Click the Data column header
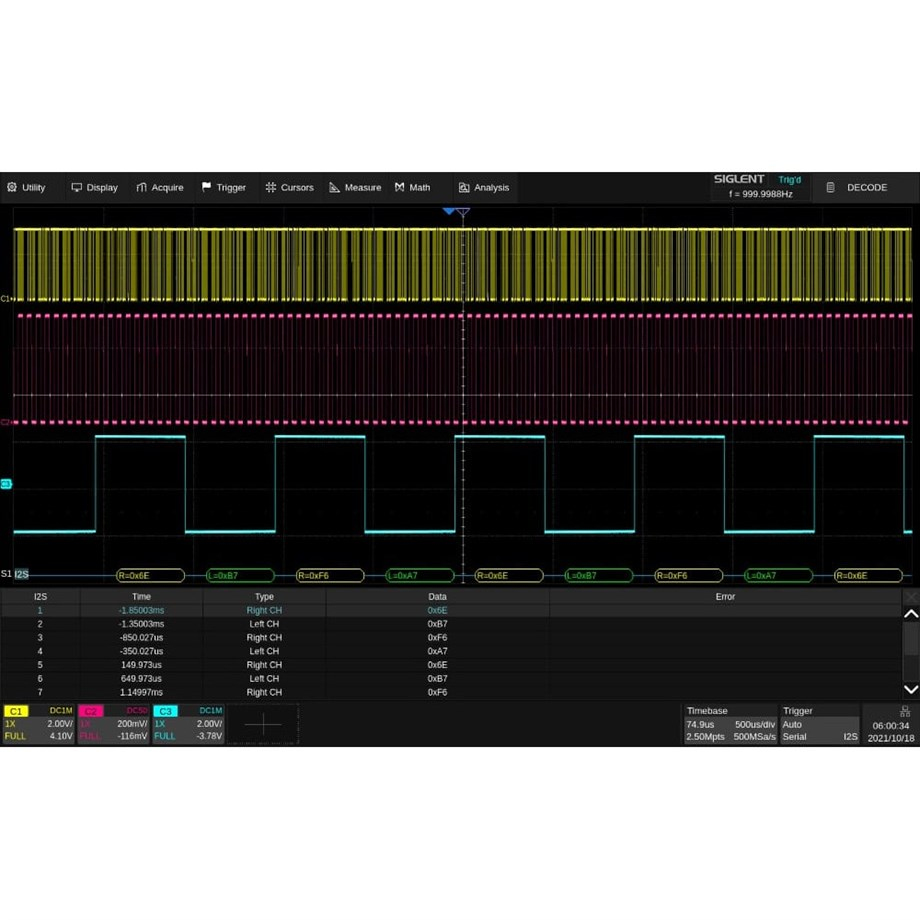 coord(437,597)
